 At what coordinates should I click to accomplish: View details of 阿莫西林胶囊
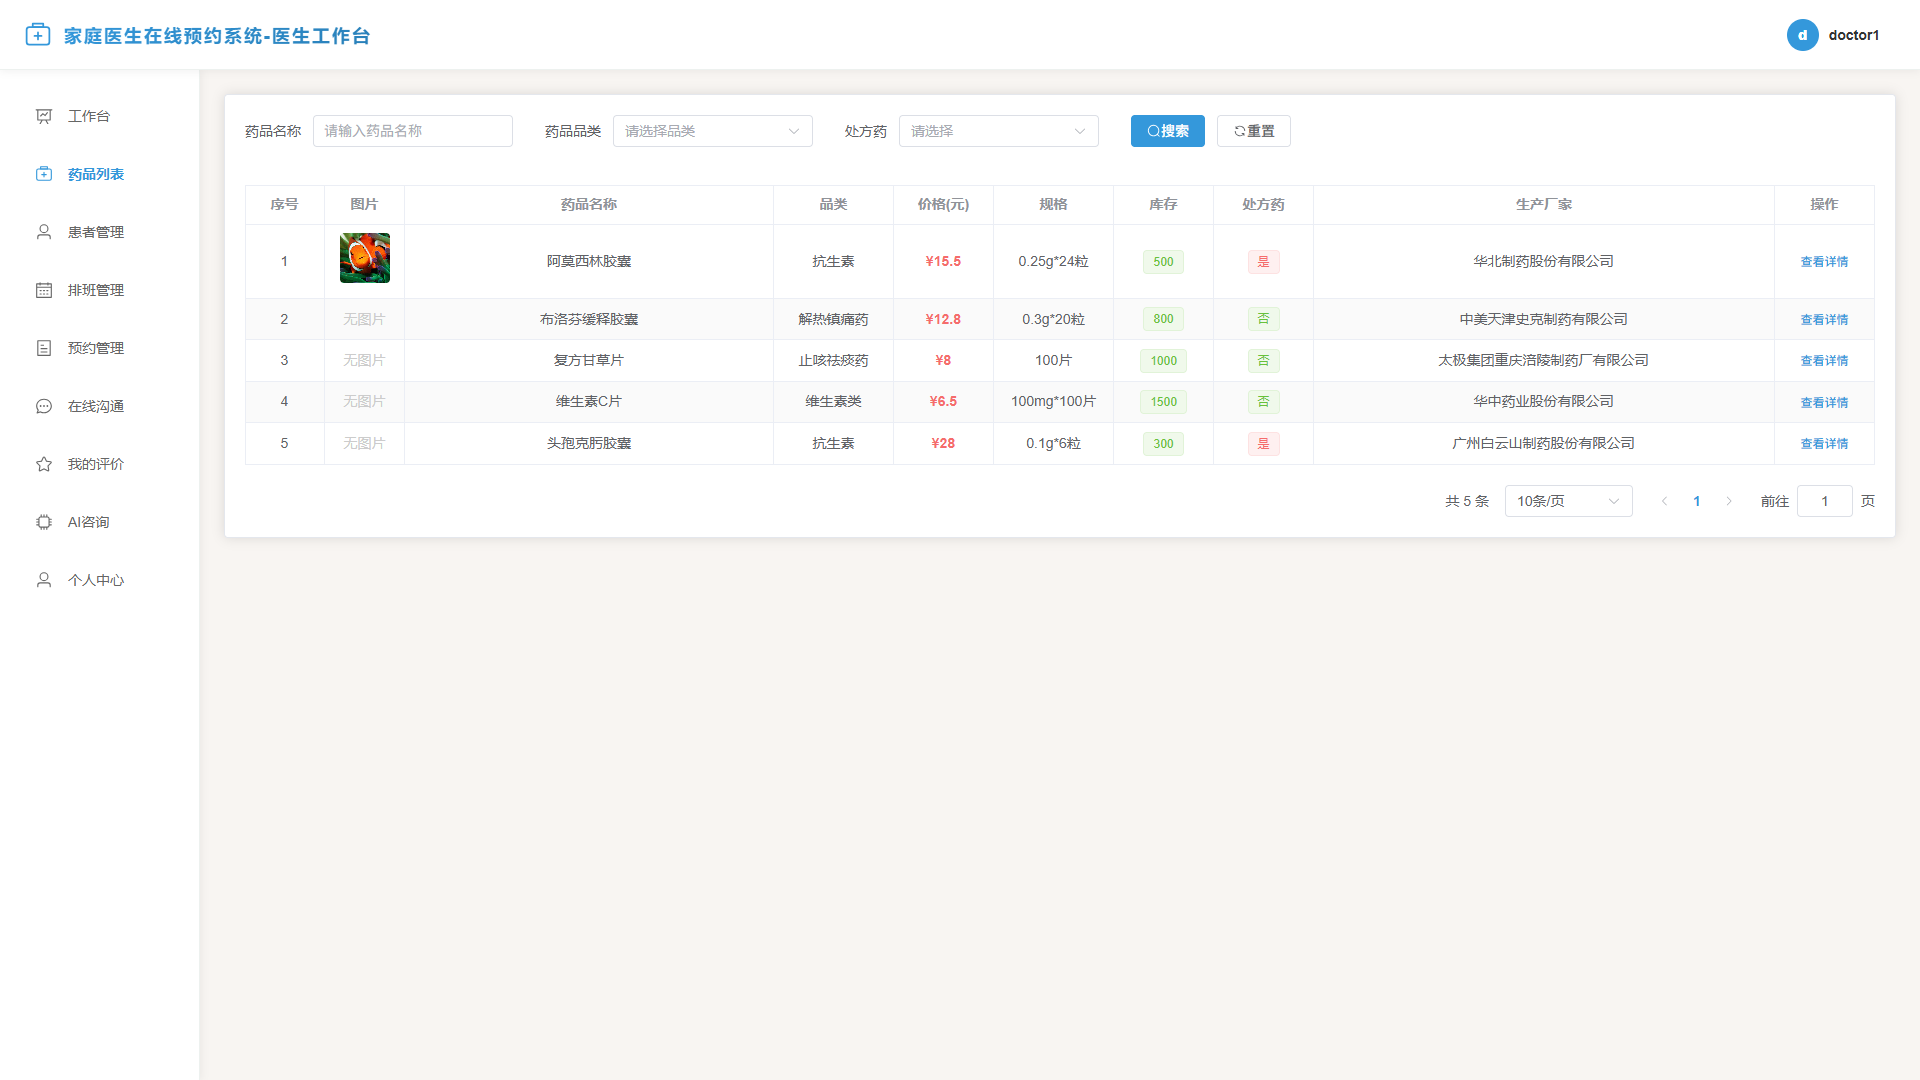pyautogui.click(x=1823, y=262)
